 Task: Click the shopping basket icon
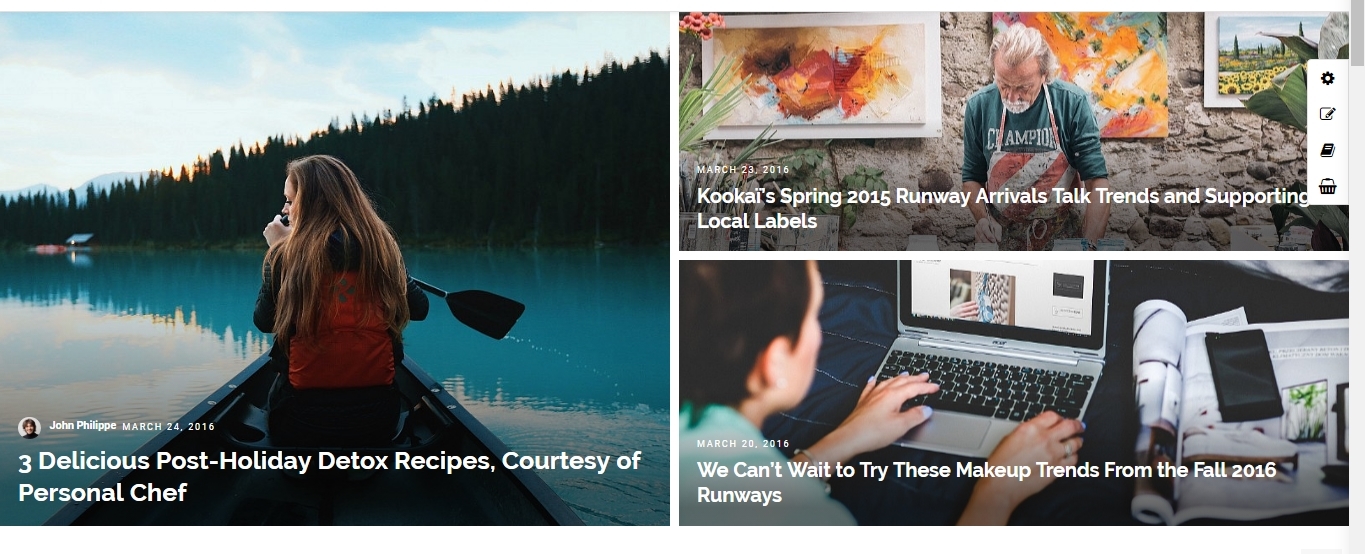click(x=1327, y=186)
